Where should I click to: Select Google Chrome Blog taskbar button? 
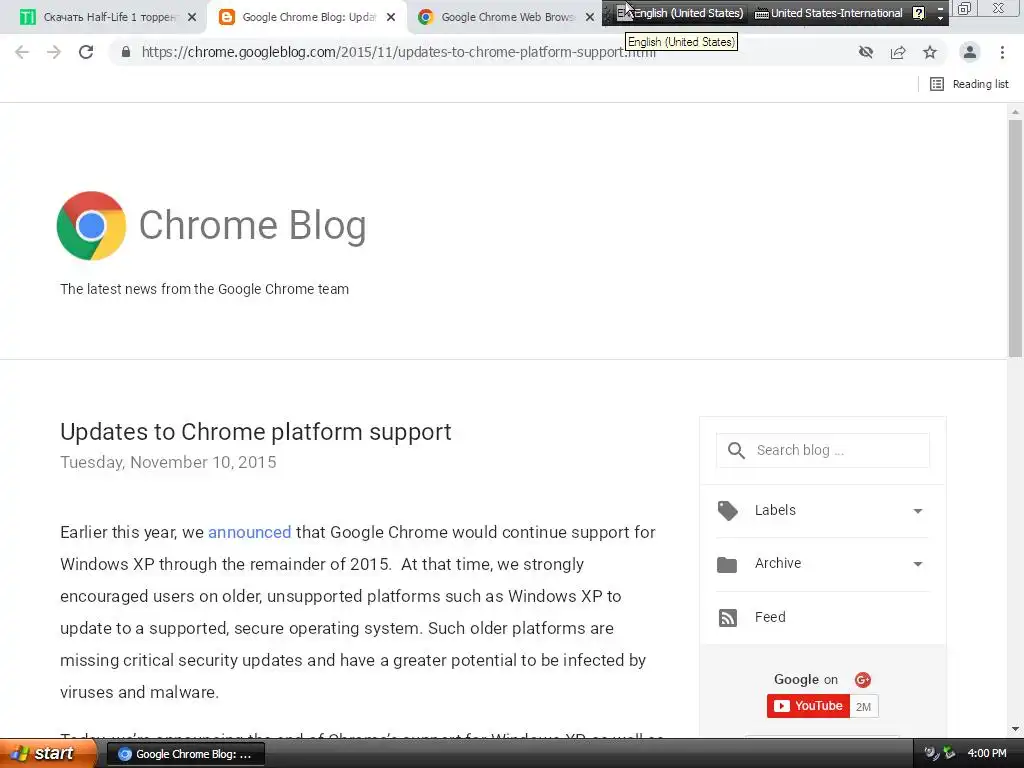(185, 754)
